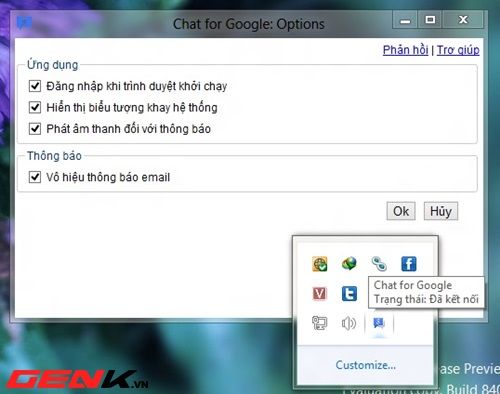500x394 pixels.
Task: Click the Ok button
Action: click(401, 211)
